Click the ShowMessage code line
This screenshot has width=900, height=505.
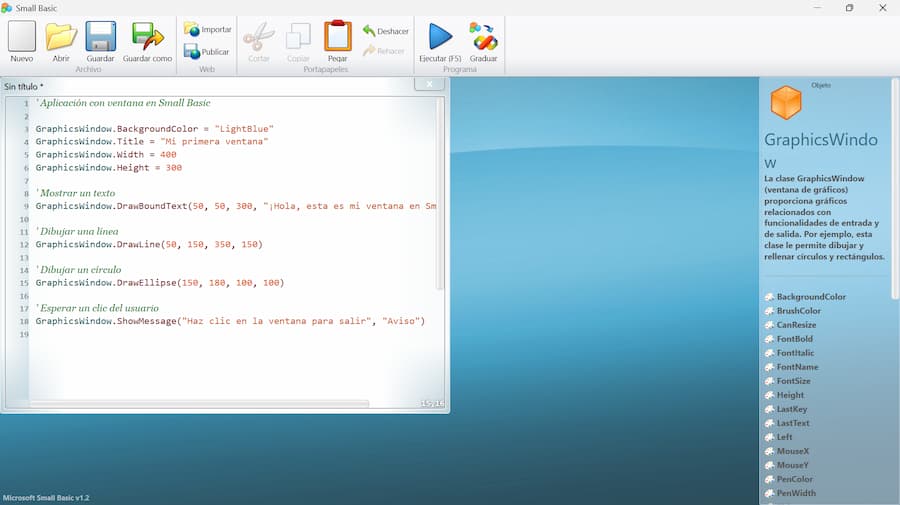pyautogui.click(x=230, y=321)
